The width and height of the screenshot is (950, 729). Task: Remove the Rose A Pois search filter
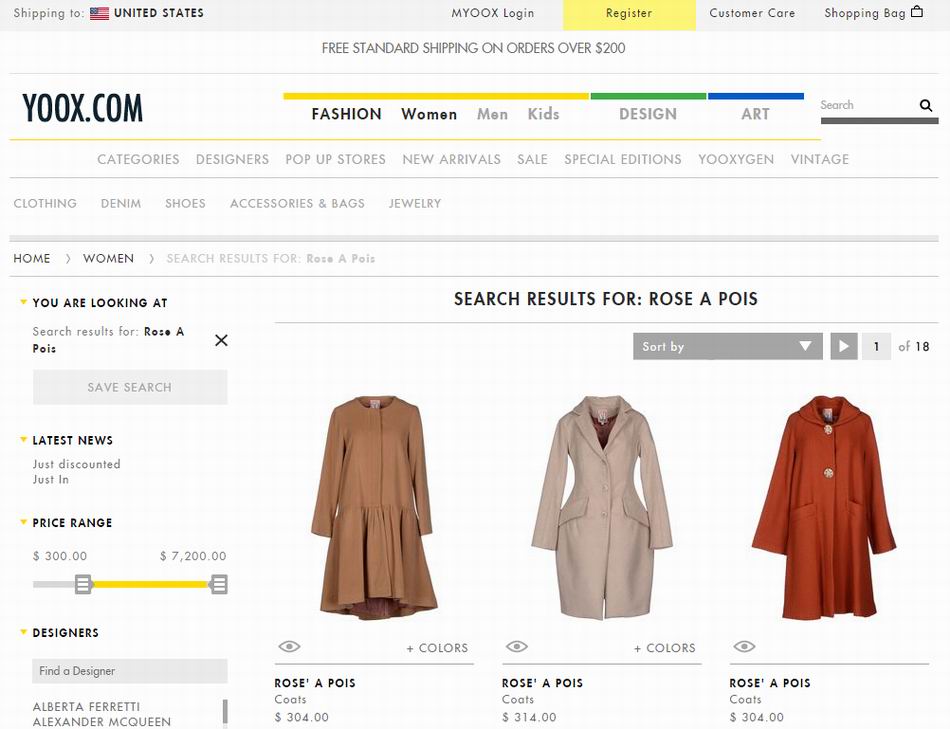click(x=221, y=340)
